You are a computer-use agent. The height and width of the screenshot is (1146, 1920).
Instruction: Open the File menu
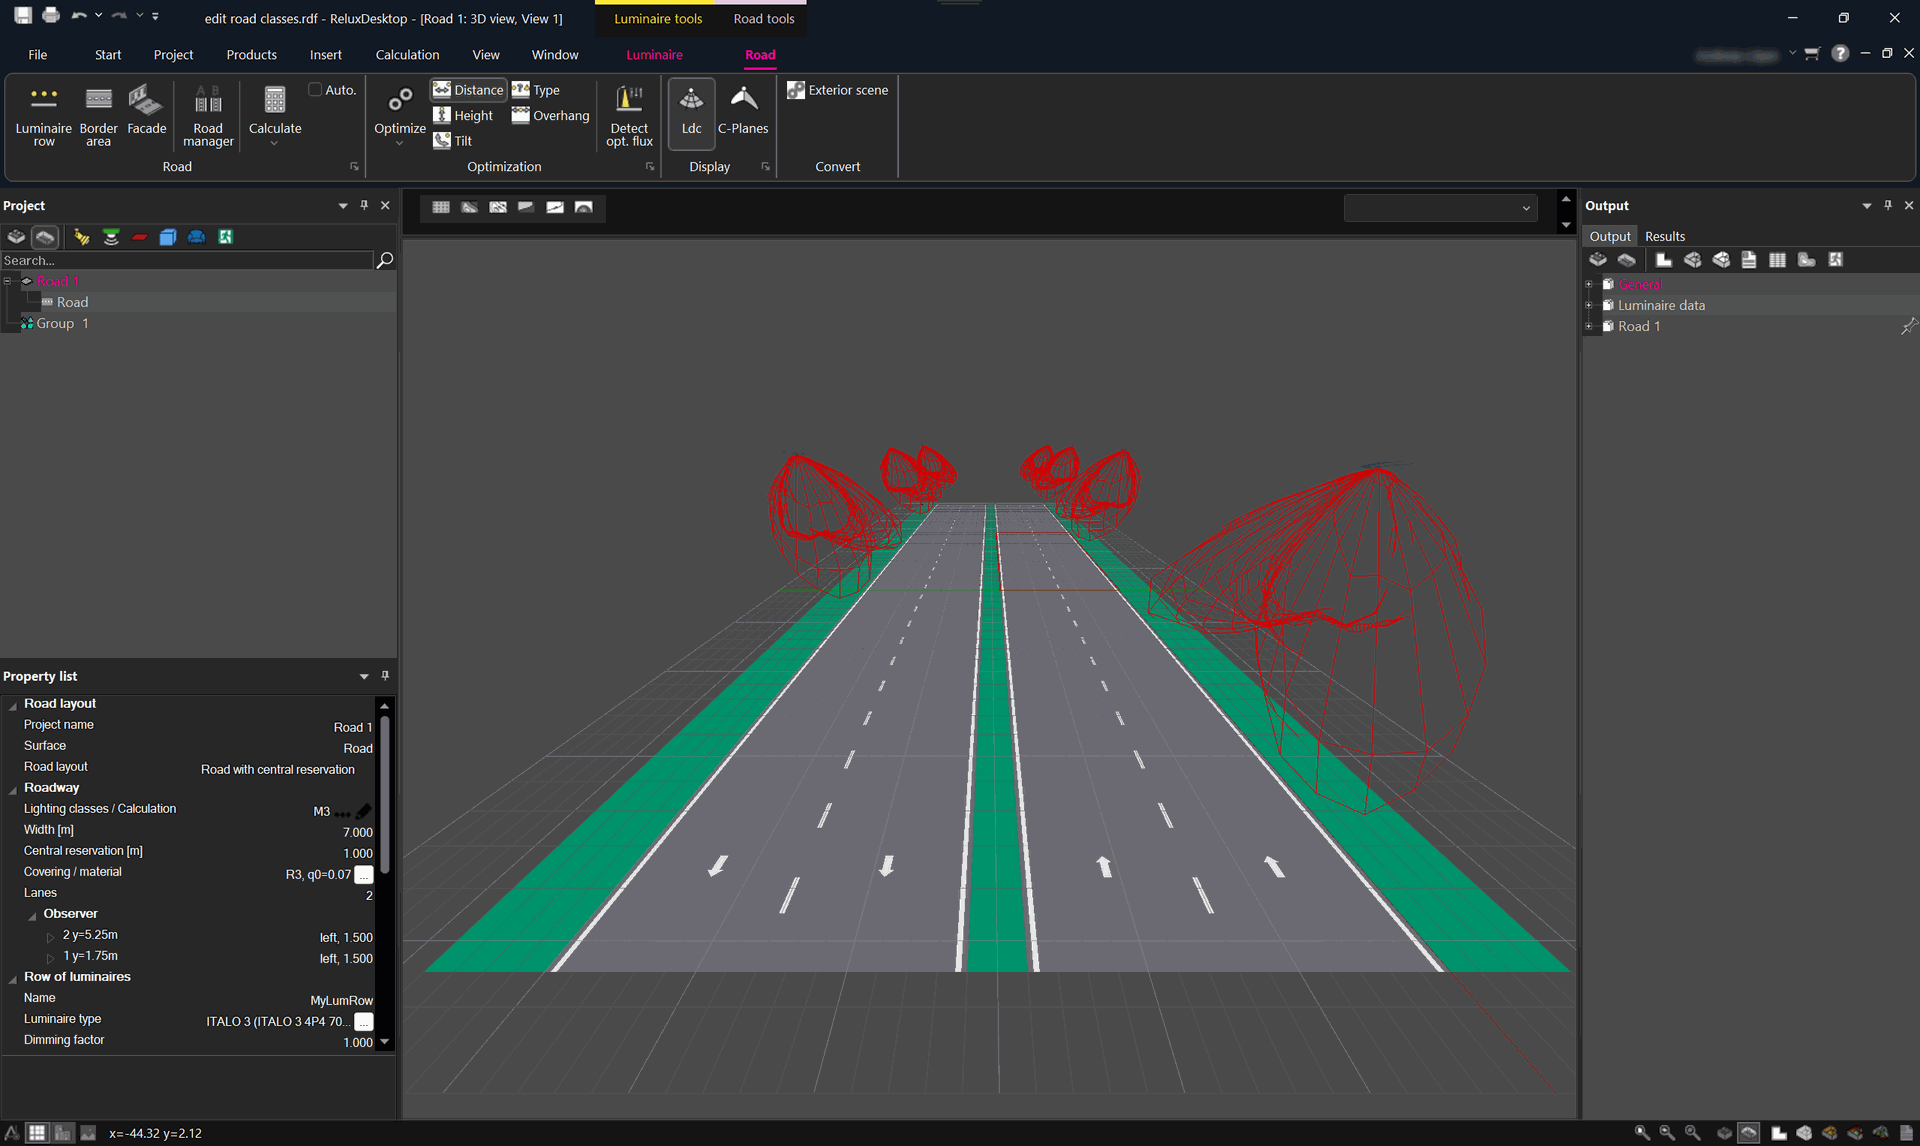(x=37, y=55)
